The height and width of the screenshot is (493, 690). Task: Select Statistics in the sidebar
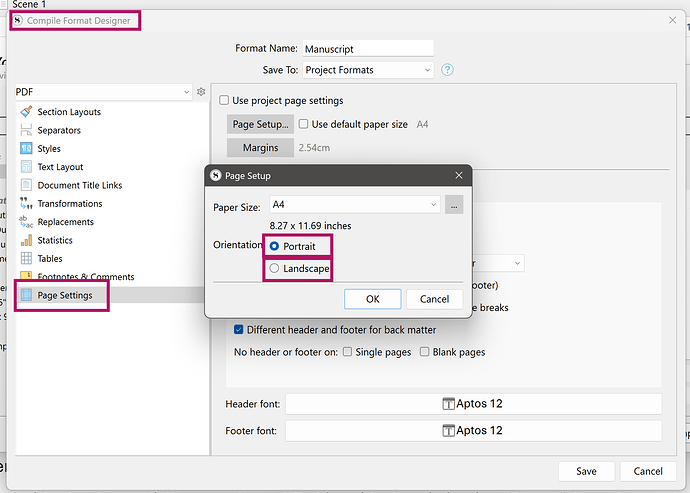tap(55, 240)
